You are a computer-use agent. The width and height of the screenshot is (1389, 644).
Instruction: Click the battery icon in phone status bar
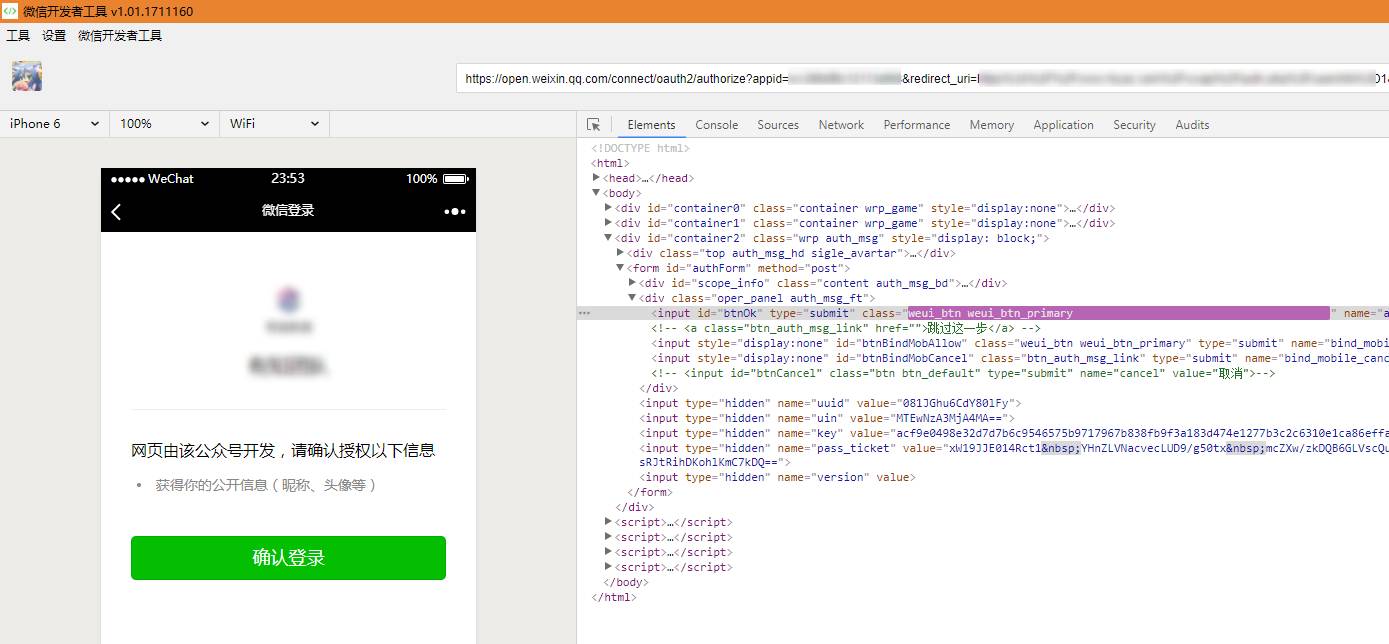455,179
